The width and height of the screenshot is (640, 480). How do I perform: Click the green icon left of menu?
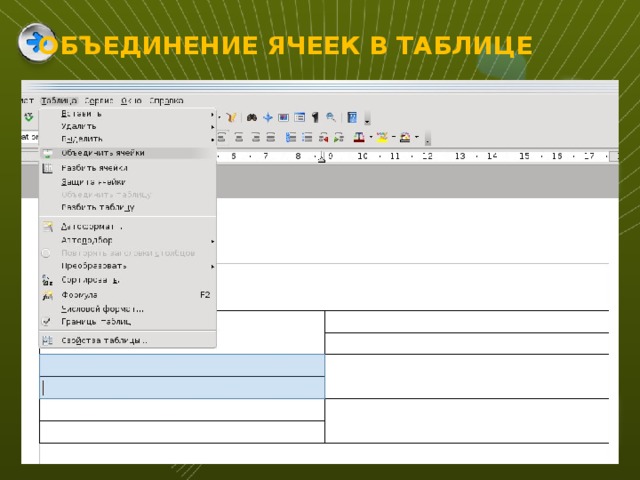pyautogui.click(x=29, y=118)
